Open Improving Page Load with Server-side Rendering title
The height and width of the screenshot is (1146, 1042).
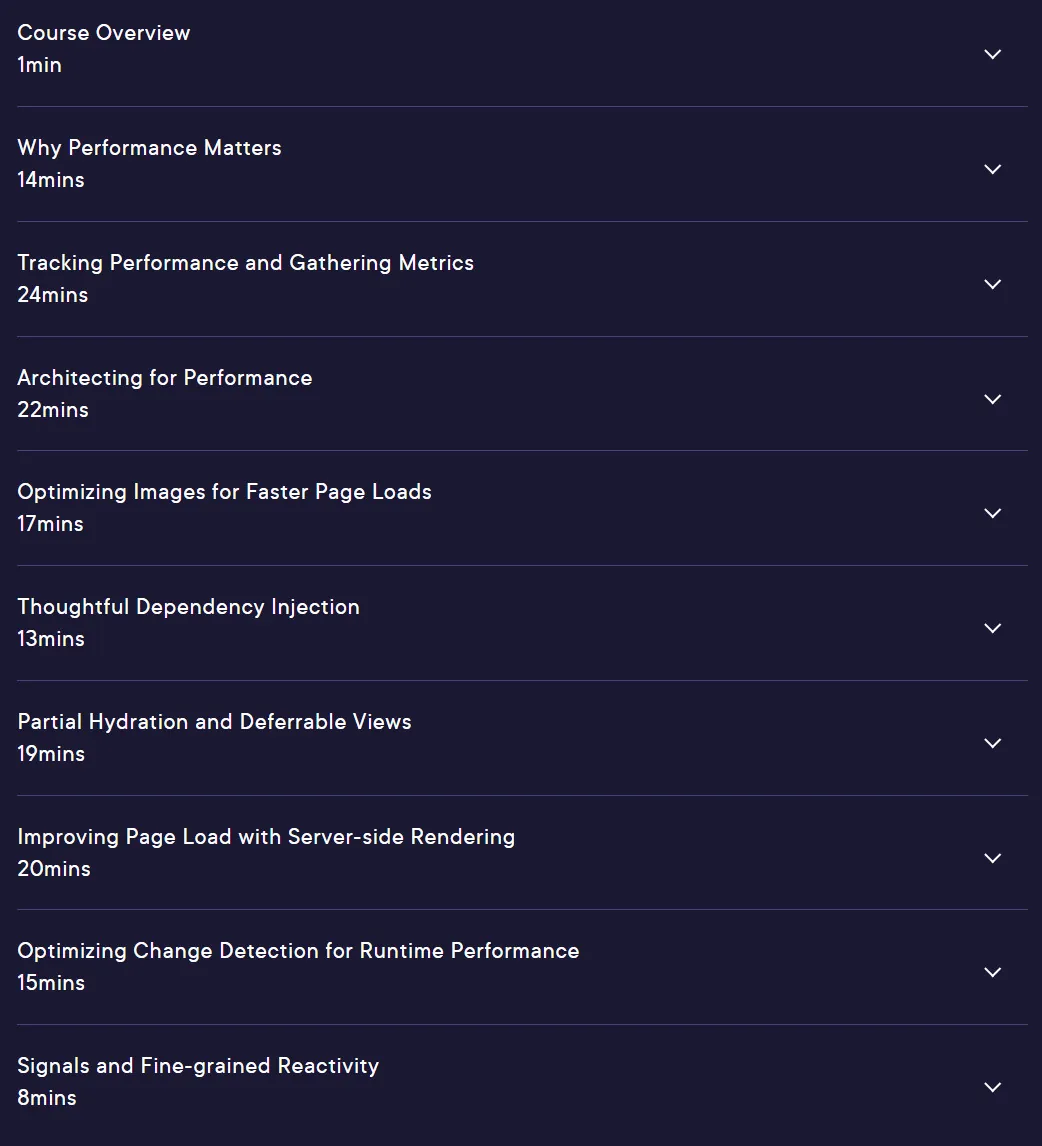(266, 837)
